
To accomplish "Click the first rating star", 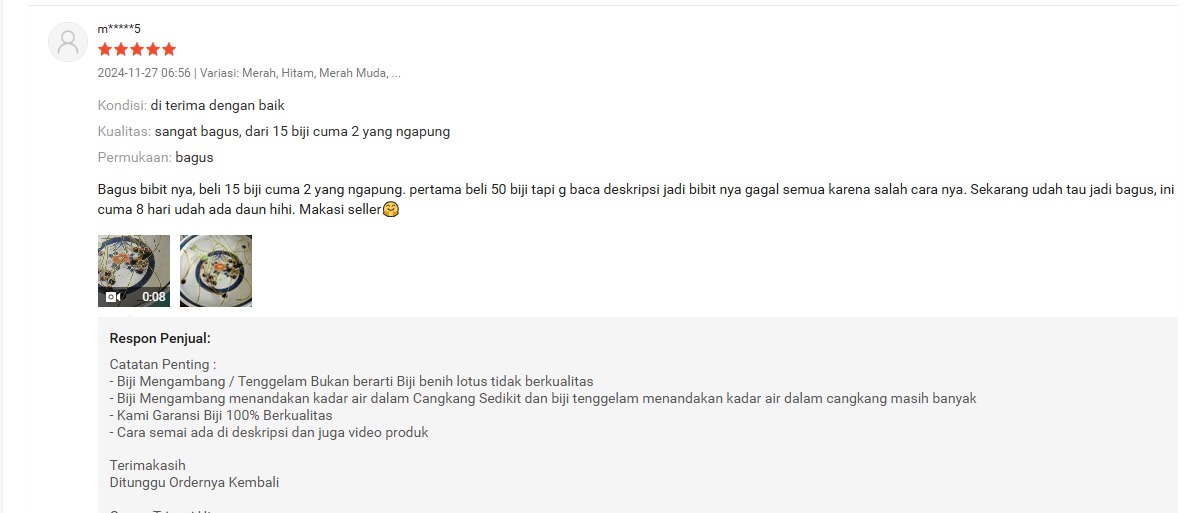I will point(104,49).
